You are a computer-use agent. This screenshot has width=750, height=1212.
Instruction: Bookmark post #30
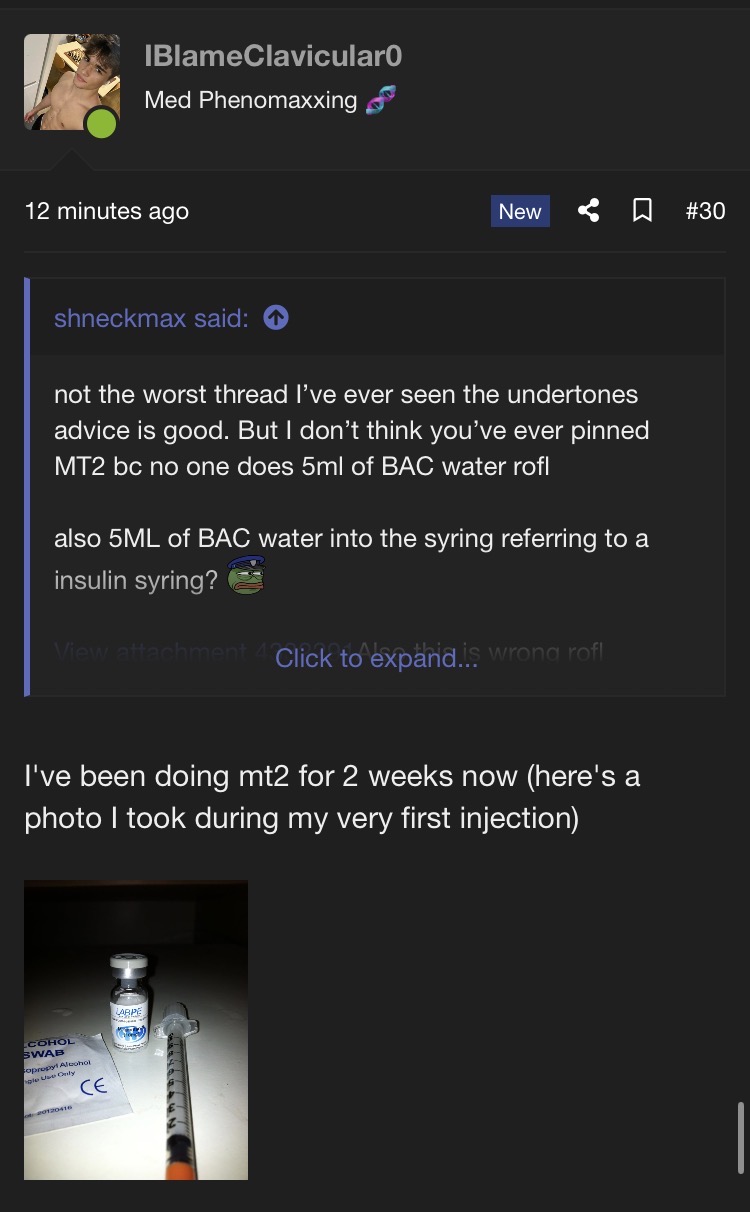coord(643,211)
